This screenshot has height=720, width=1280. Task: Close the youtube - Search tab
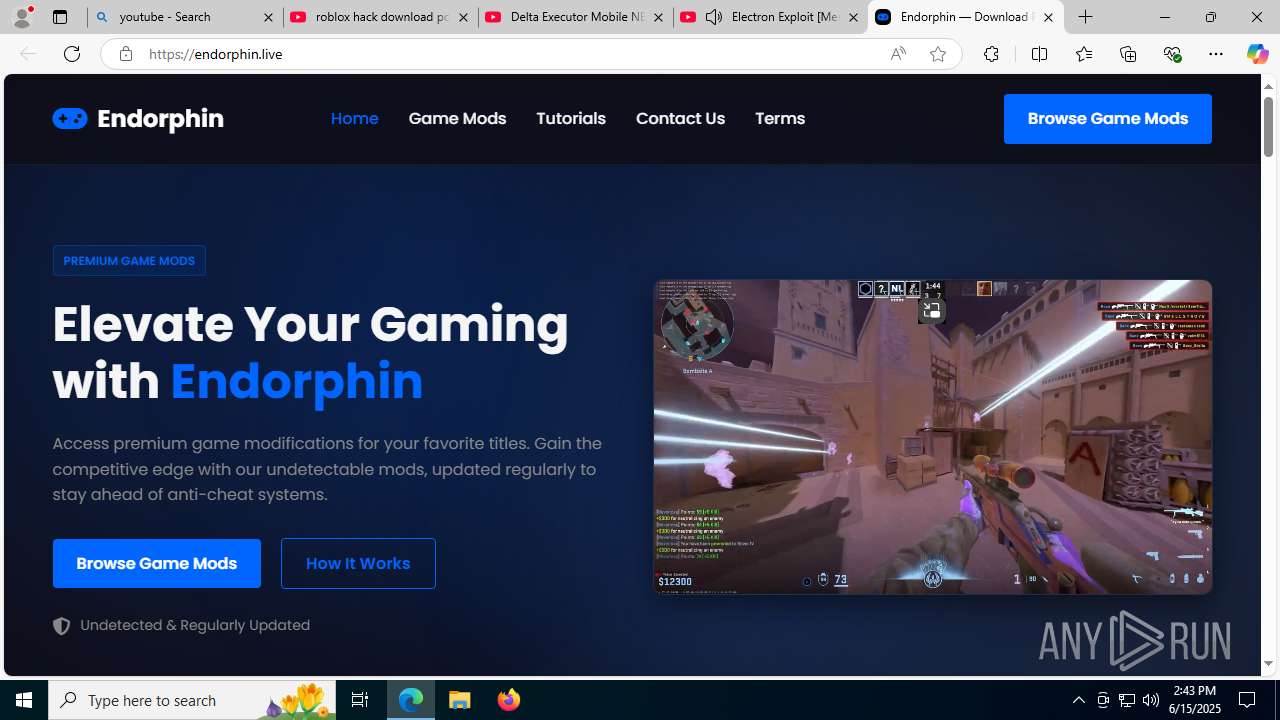(268, 17)
